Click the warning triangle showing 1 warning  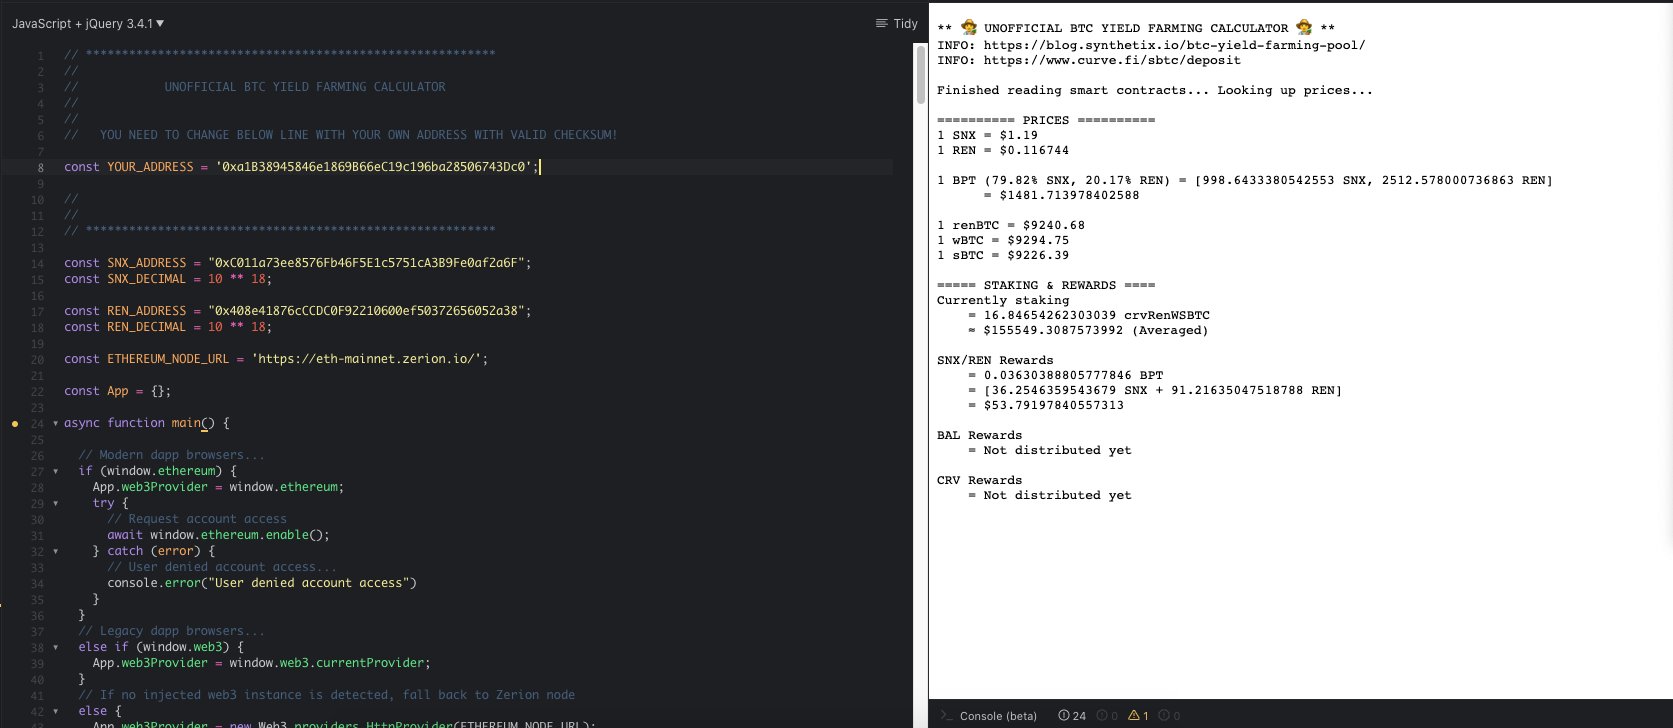tap(1138, 716)
